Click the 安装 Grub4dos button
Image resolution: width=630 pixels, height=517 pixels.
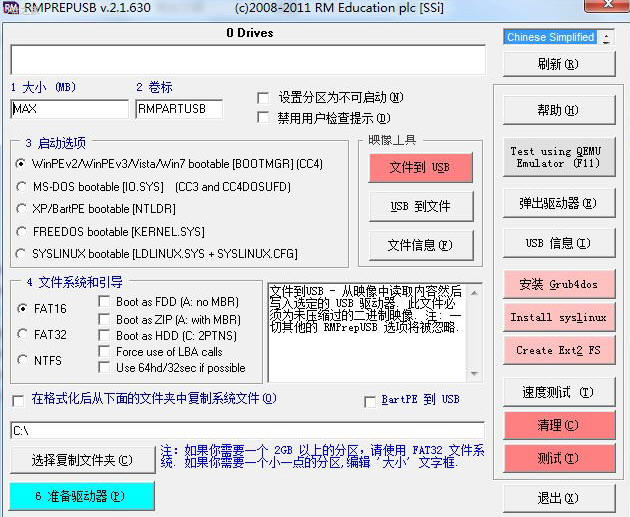tap(558, 284)
